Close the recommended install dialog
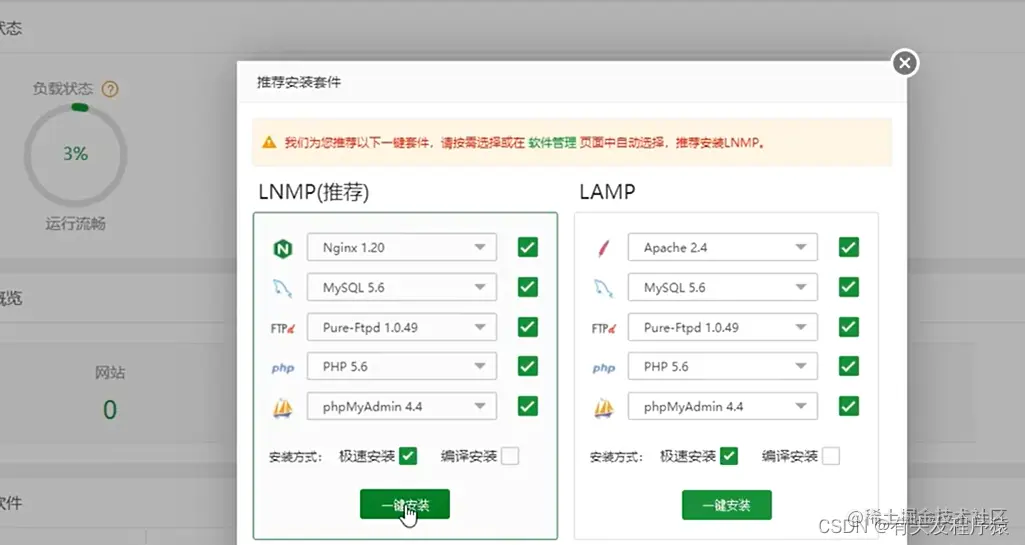Image resolution: width=1025 pixels, height=545 pixels. click(905, 63)
